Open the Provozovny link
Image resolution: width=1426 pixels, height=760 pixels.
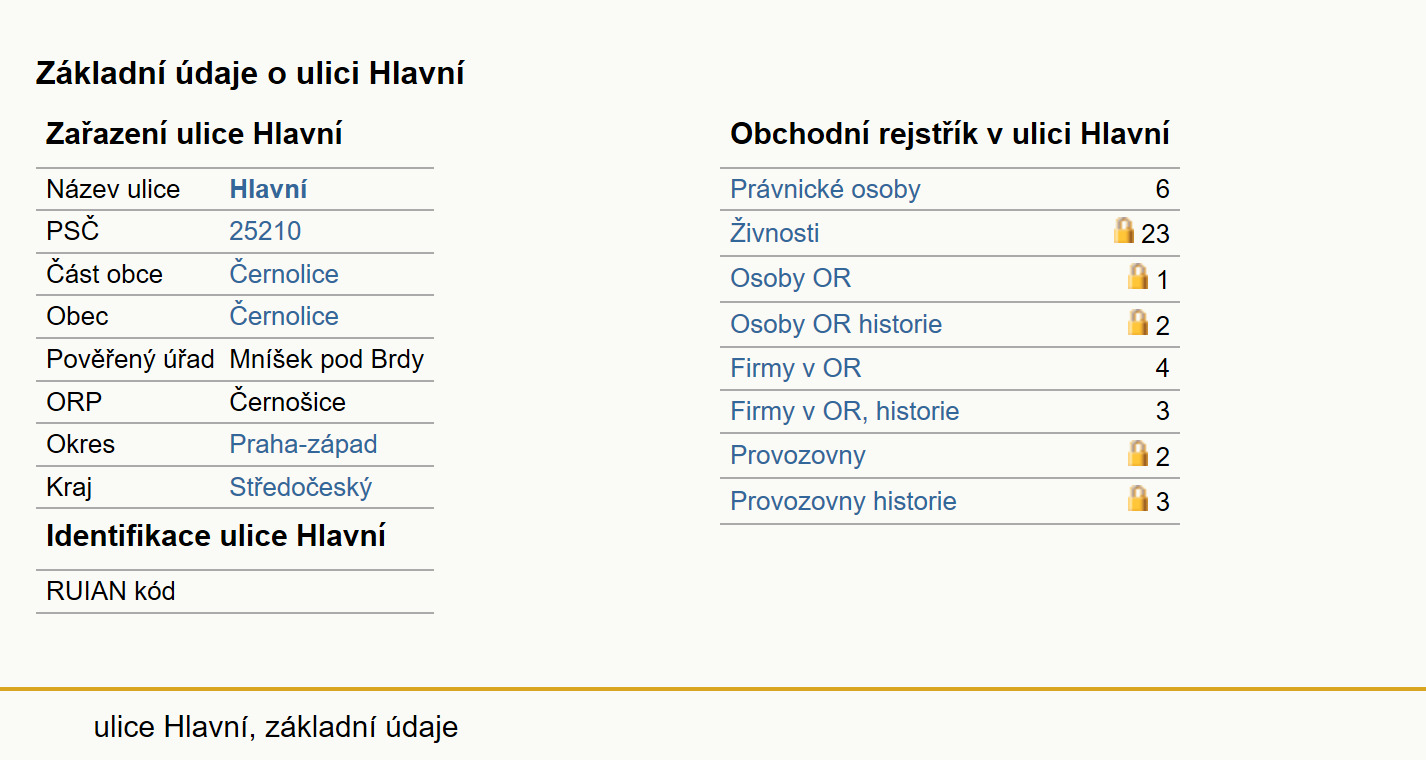[x=798, y=455]
